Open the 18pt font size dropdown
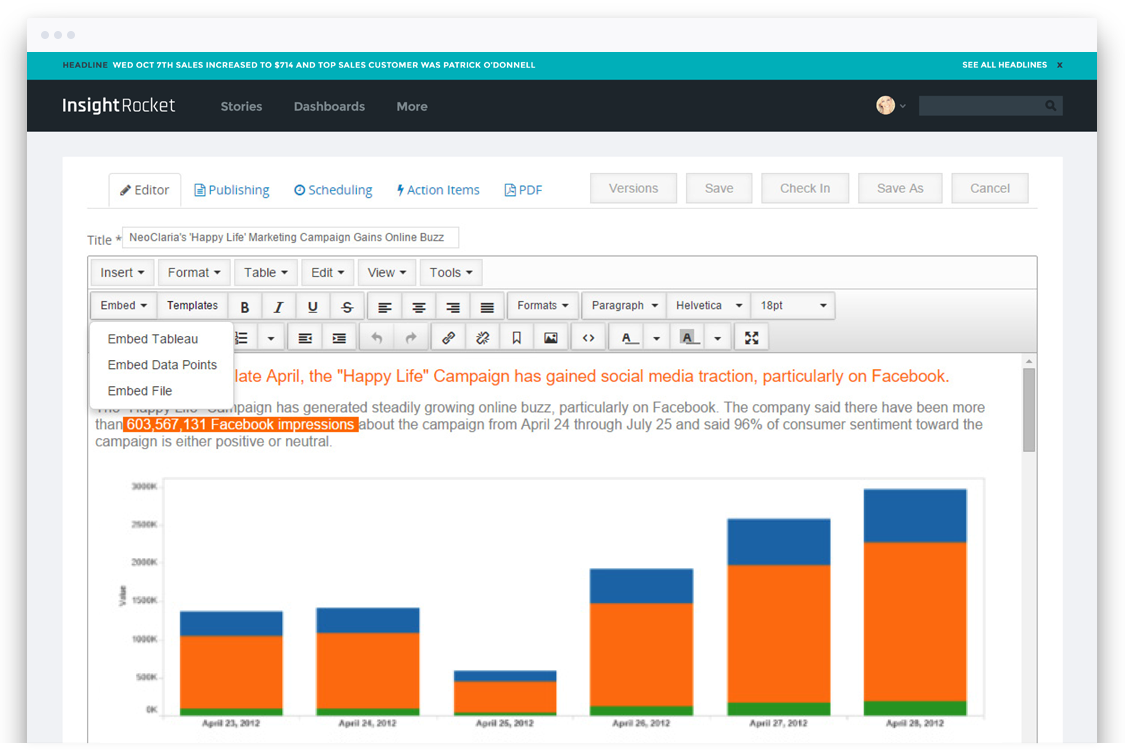The height and width of the screenshot is (750, 1125). click(793, 305)
